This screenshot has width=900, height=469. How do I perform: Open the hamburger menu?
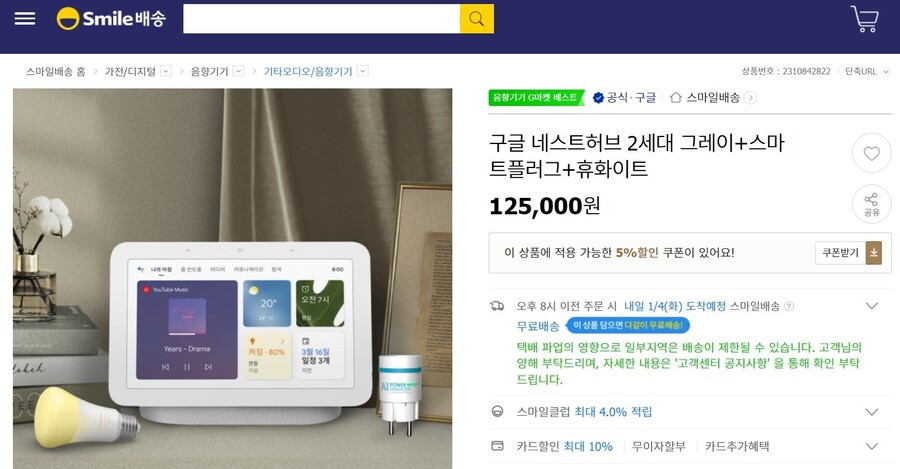pos(25,18)
